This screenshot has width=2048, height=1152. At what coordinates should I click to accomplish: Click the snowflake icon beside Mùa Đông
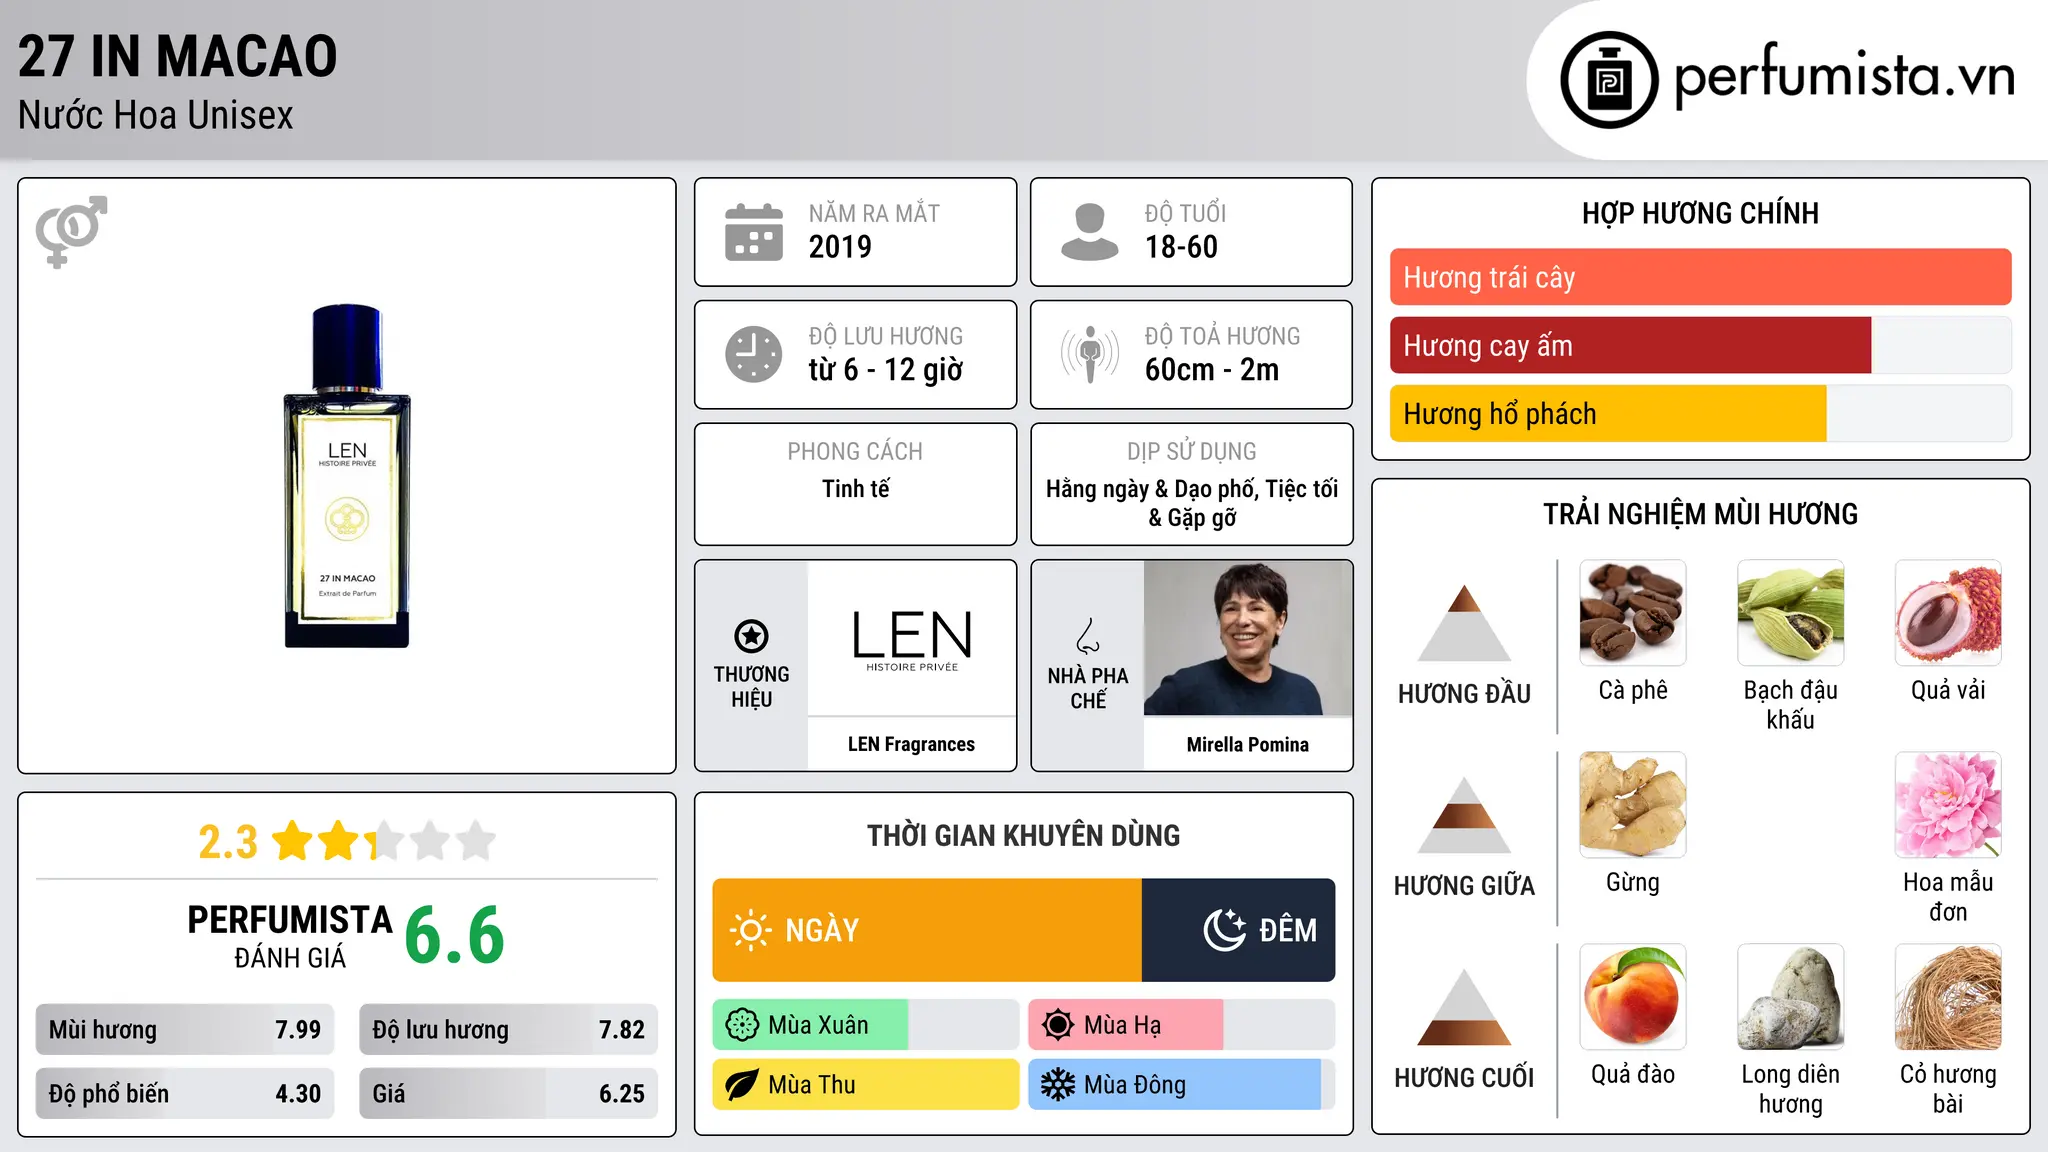pos(1058,1085)
